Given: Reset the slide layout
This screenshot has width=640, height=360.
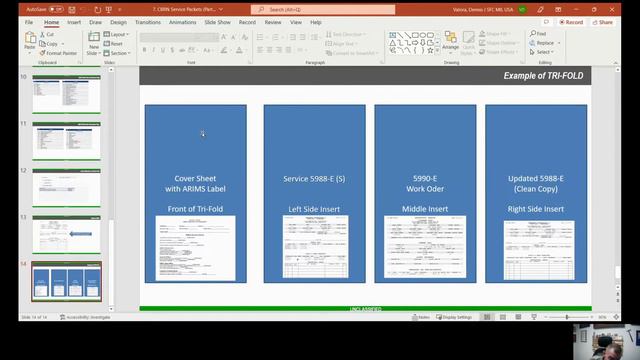Looking at the screenshot, I should [x=113, y=44].
